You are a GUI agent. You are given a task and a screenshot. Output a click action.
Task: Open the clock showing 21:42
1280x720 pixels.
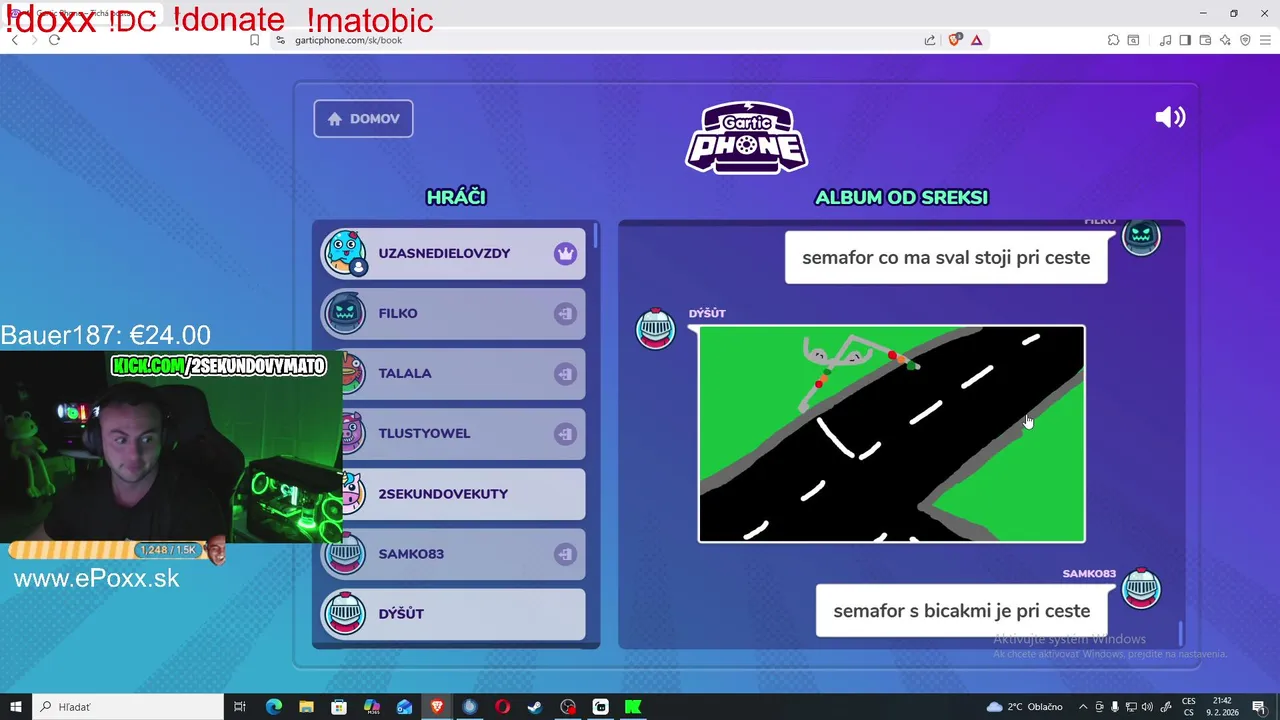[1222, 706]
